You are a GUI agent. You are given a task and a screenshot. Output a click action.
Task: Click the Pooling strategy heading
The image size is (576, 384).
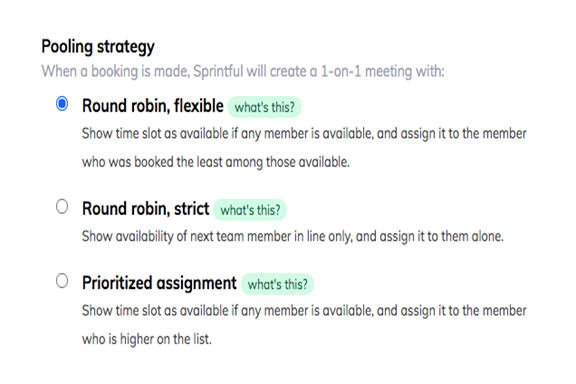pyautogui.click(x=98, y=47)
